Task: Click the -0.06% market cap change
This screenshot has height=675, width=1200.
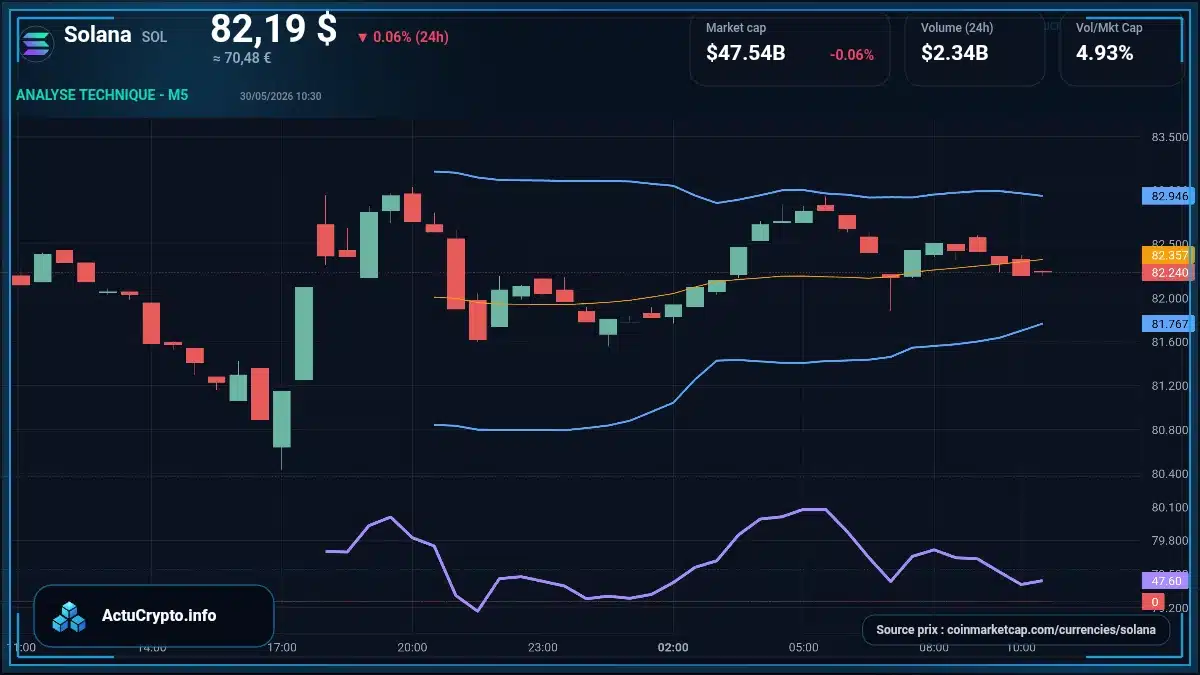Action: pos(852,55)
